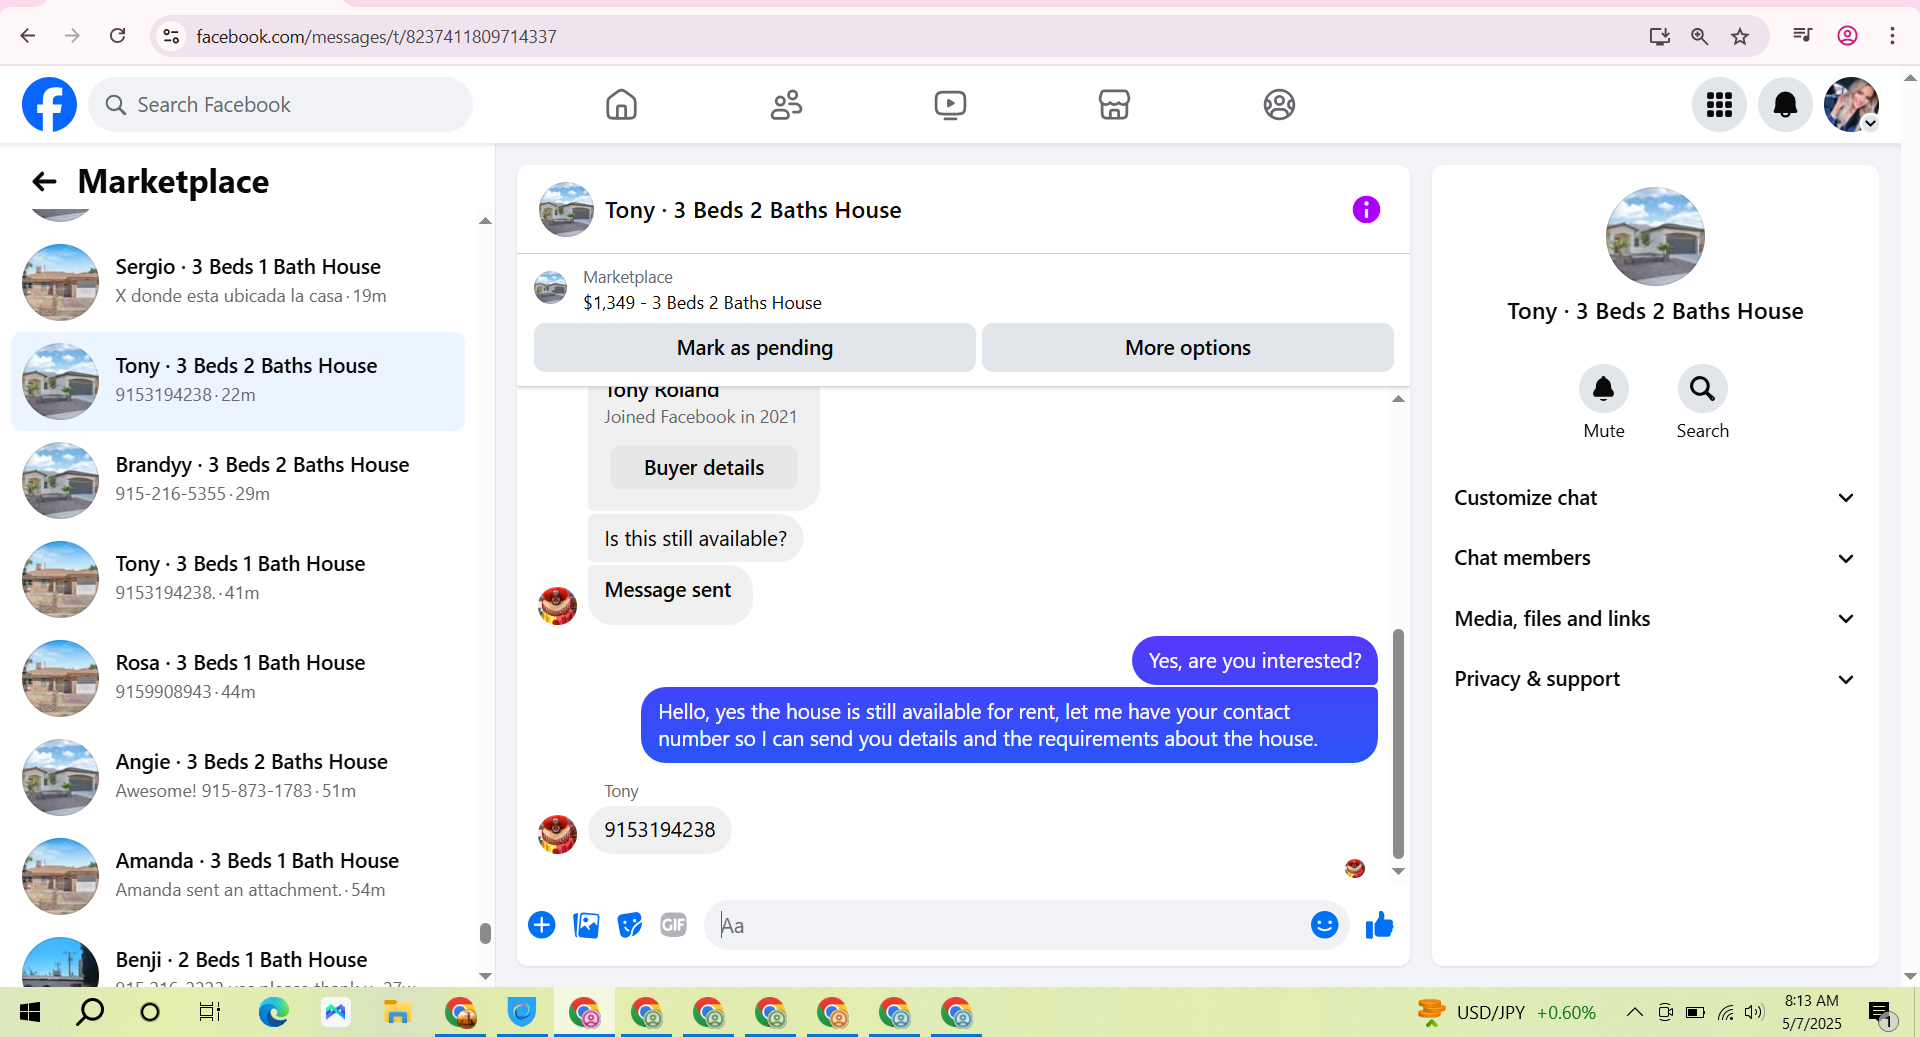
Task: Open the Groups icon in top navigation
Action: (1279, 104)
